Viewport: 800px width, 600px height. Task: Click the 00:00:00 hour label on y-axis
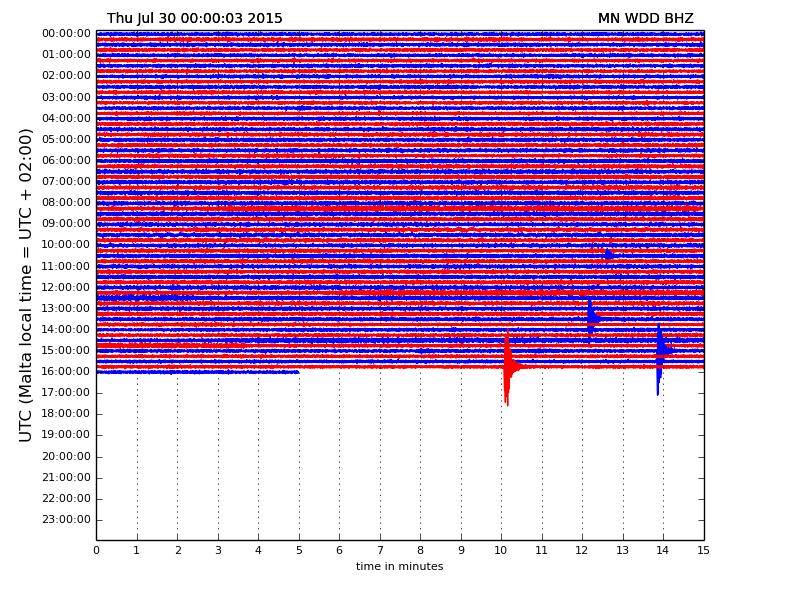pos(66,33)
